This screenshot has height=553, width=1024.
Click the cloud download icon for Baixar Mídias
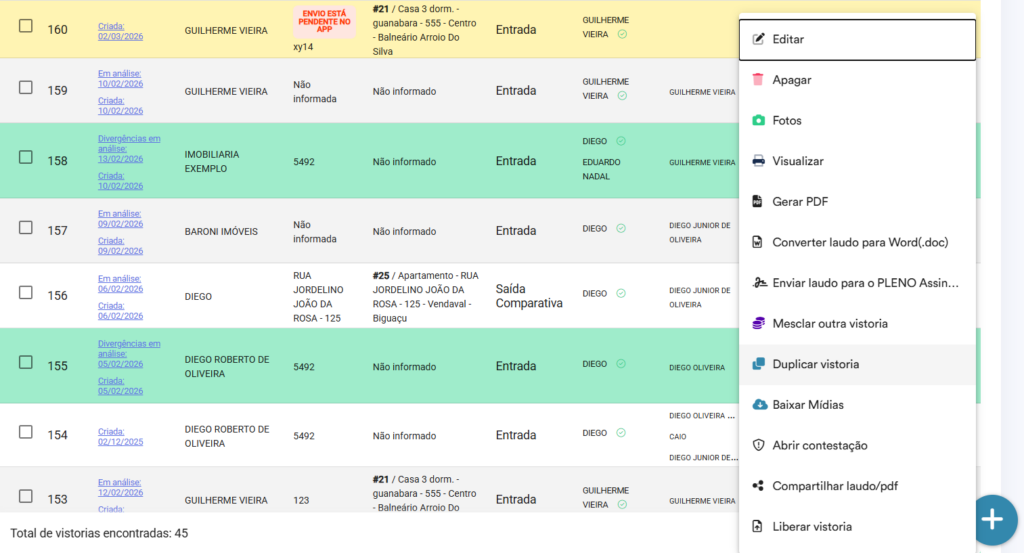coord(759,405)
